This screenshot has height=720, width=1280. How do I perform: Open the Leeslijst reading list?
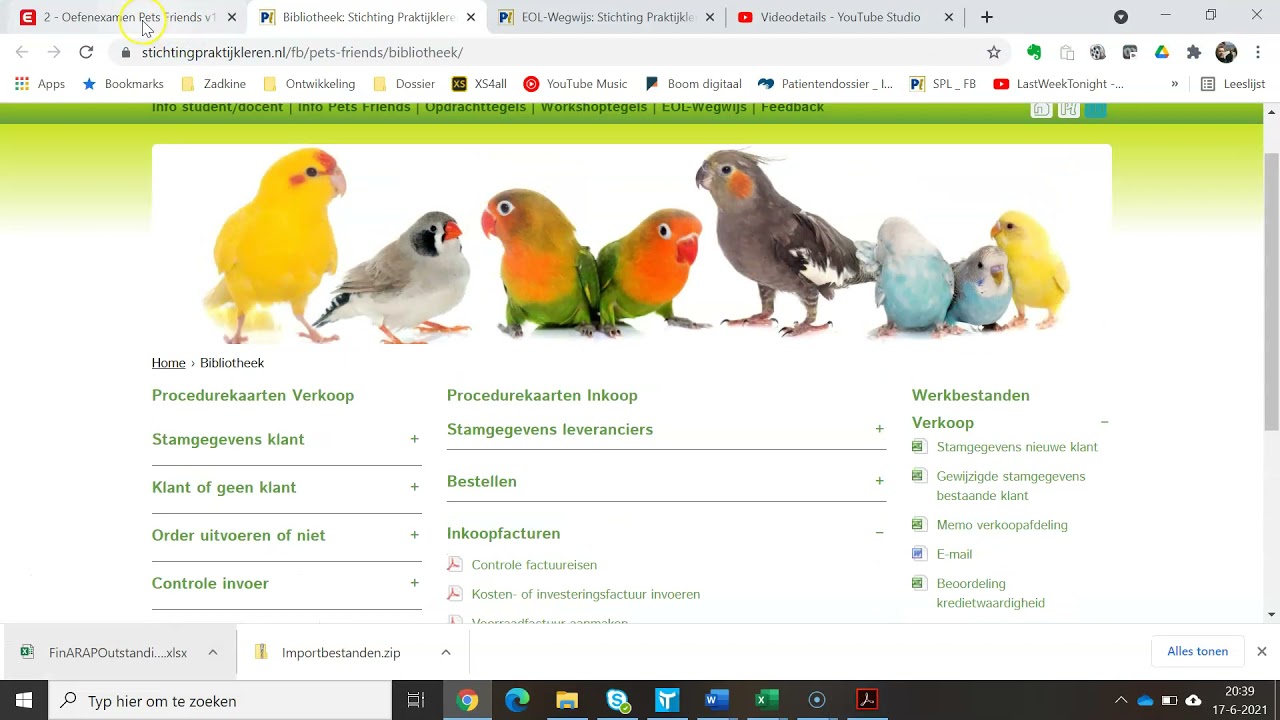point(1233,84)
